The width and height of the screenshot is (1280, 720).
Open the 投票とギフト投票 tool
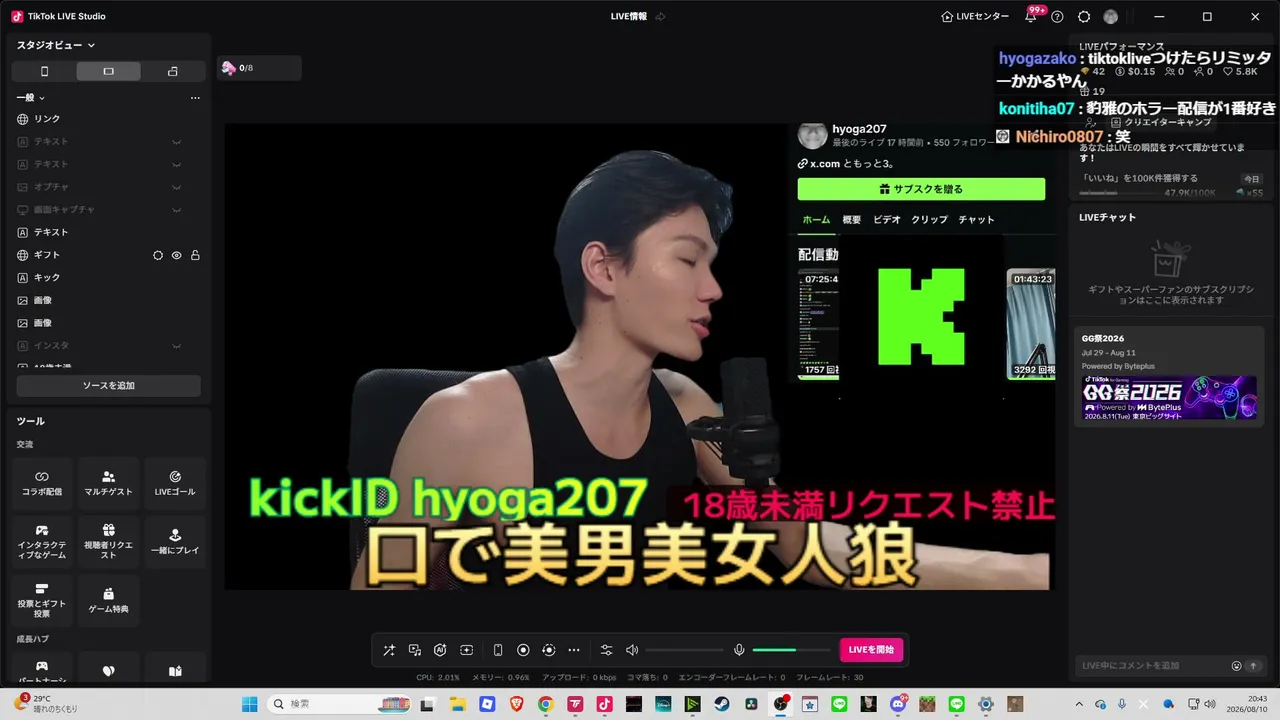(42, 600)
